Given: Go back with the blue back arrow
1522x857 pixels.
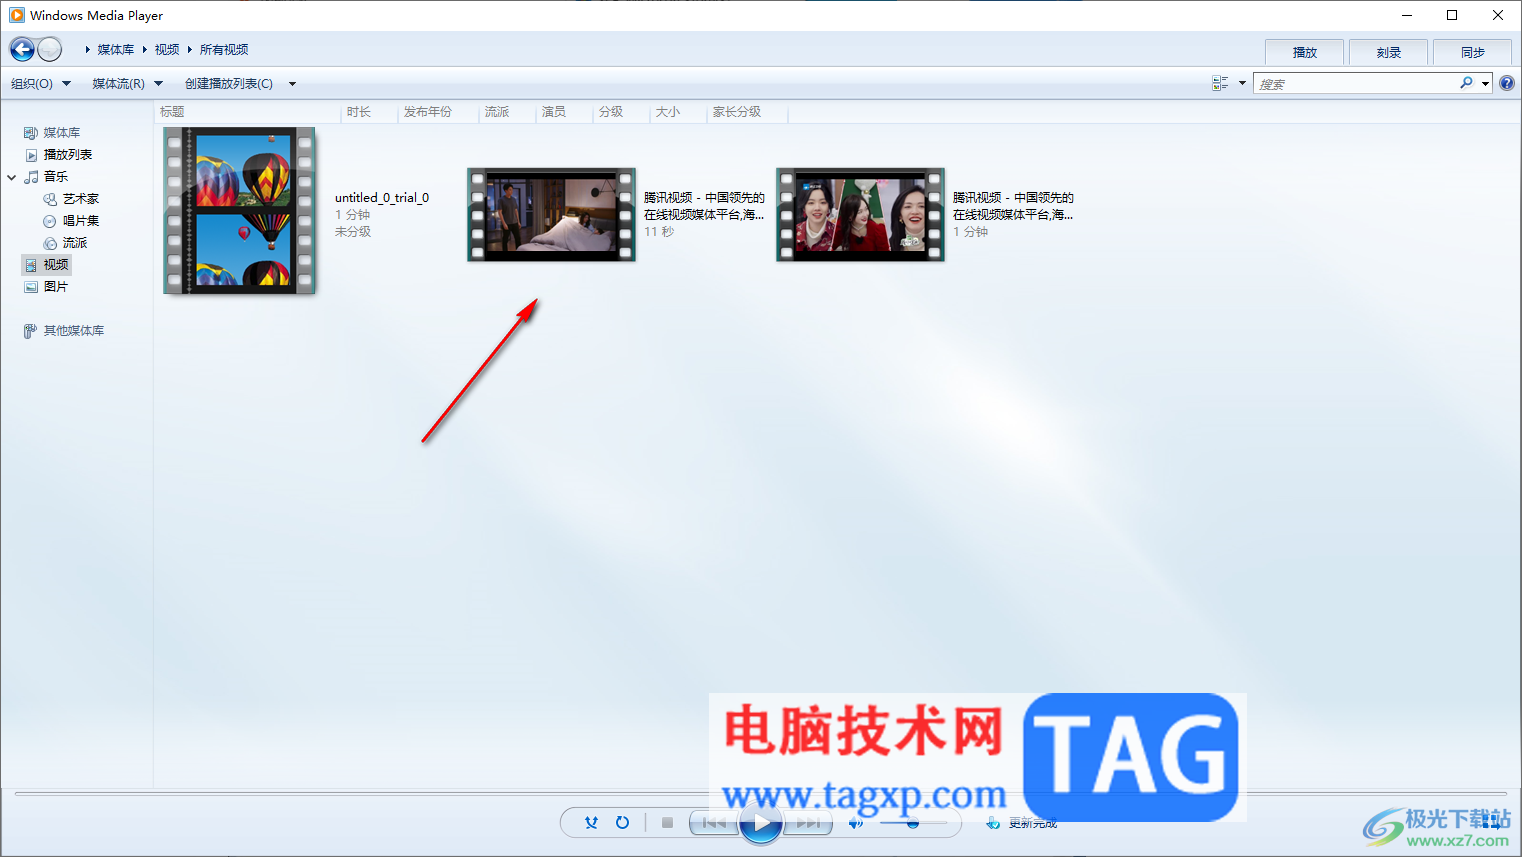Looking at the screenshot, I should (22, 49).
